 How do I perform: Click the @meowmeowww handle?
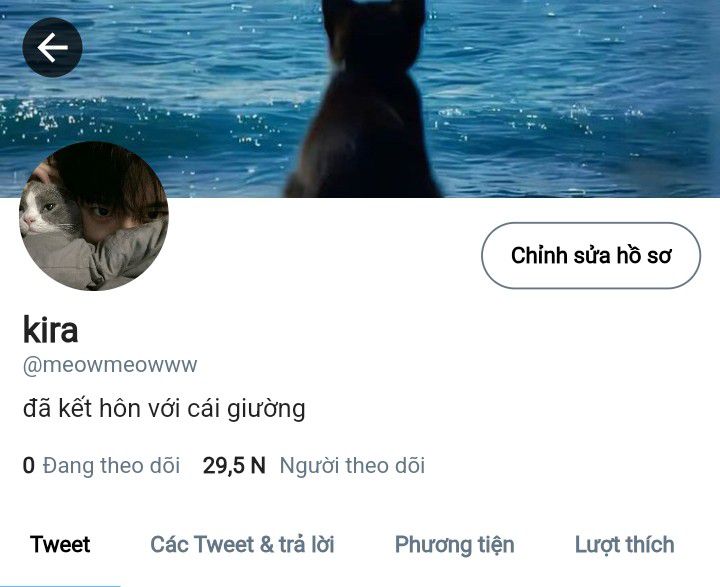110,365
